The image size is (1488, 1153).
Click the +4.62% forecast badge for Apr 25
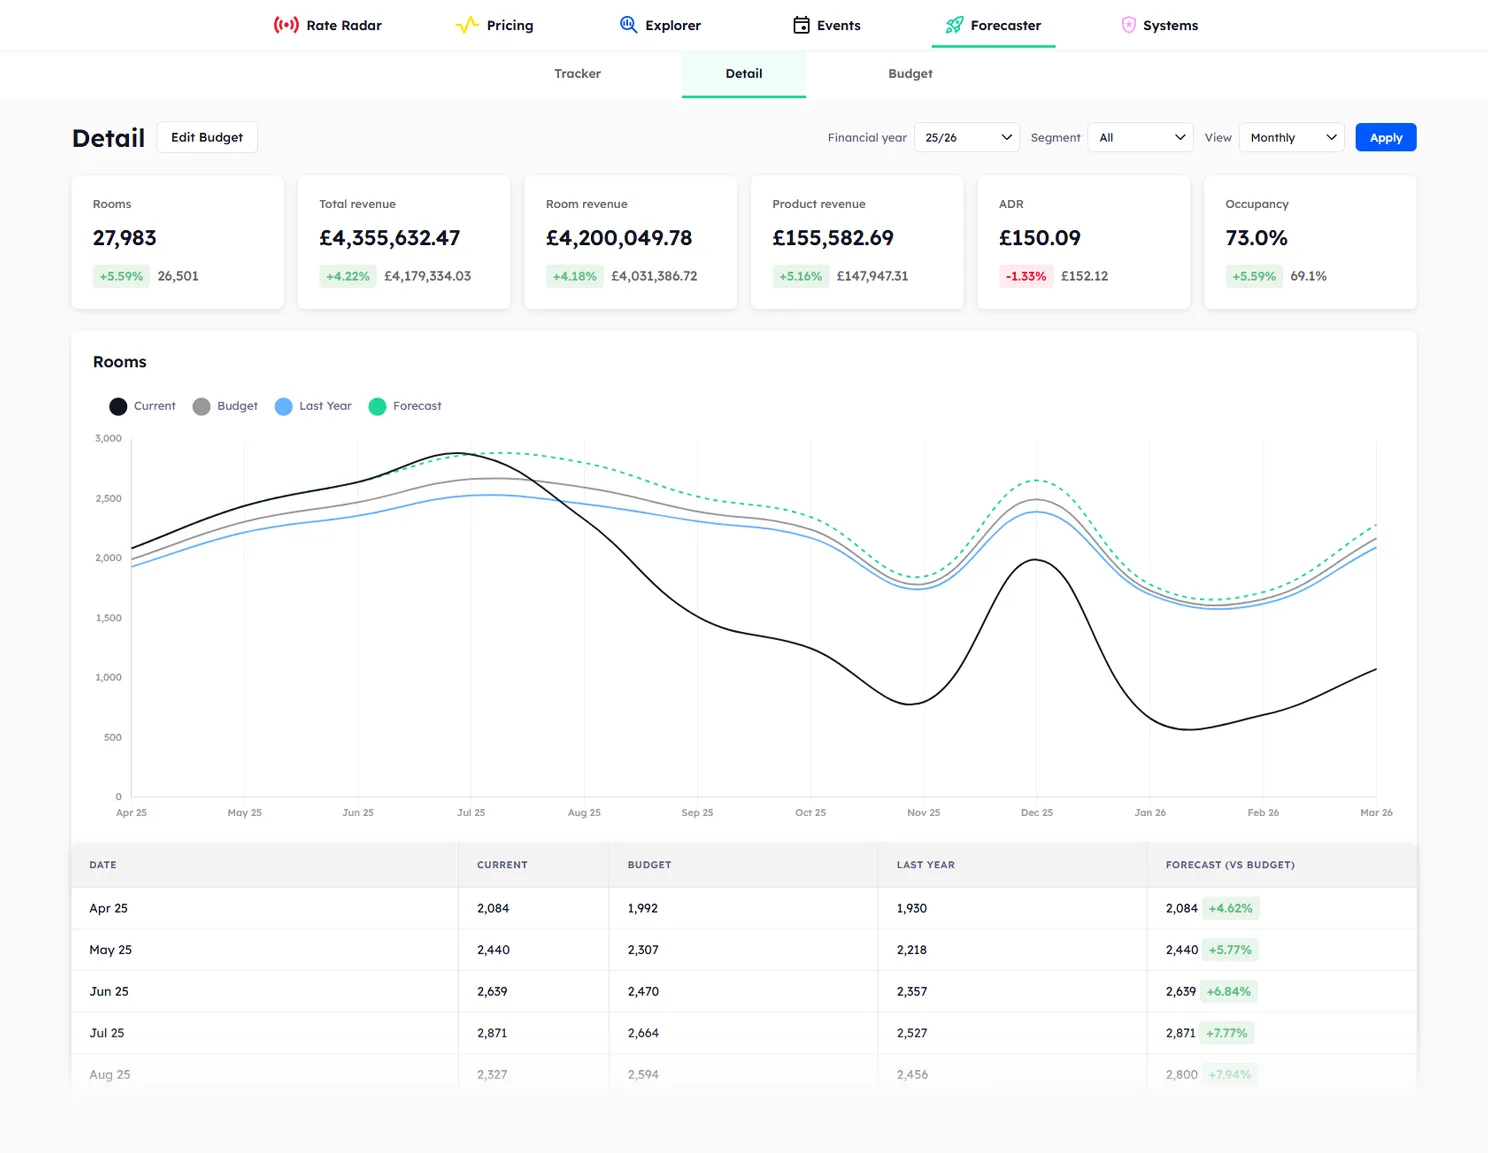[1230, 908]
